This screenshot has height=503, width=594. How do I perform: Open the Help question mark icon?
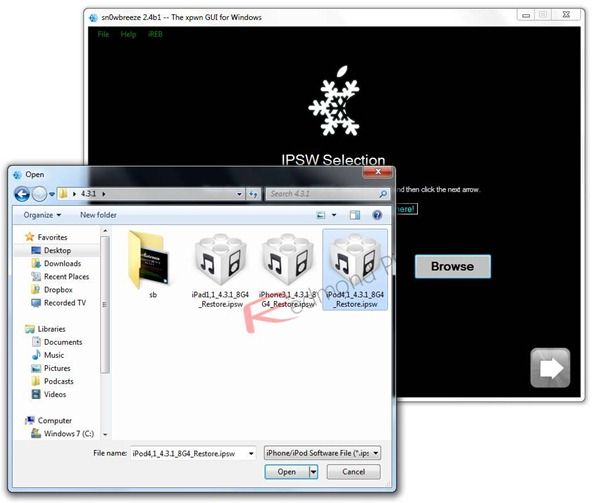[377, 215]
